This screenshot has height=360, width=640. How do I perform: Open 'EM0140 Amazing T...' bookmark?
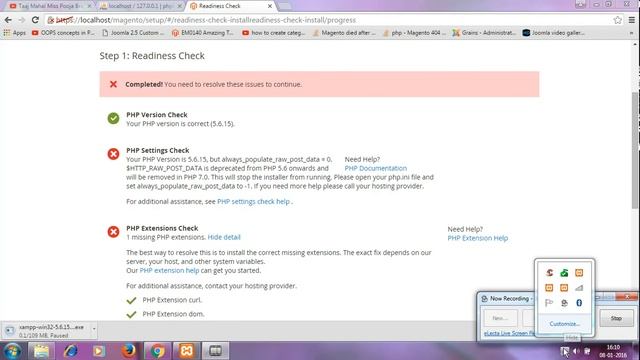[203, 33]
